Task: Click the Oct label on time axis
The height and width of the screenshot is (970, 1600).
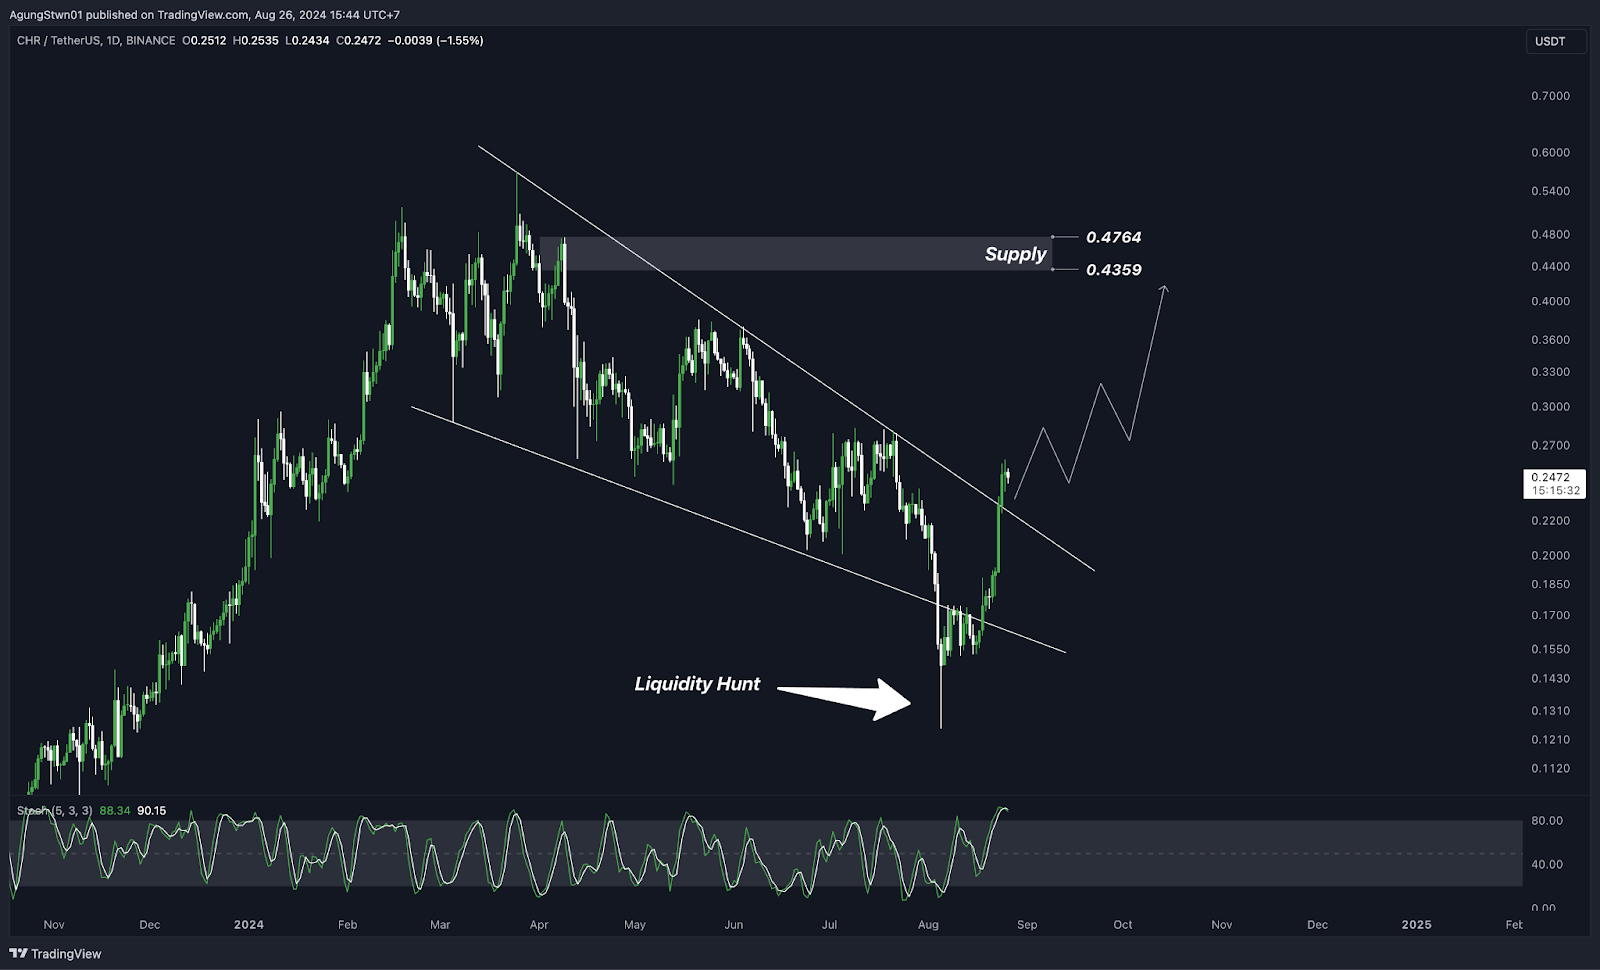Action: [1123, 925]
